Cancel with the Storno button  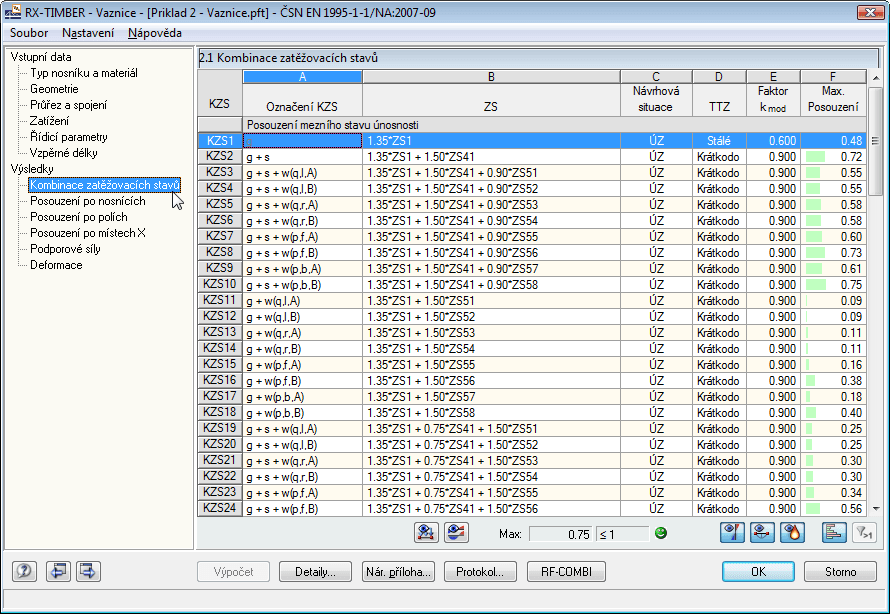pos(841,571)
